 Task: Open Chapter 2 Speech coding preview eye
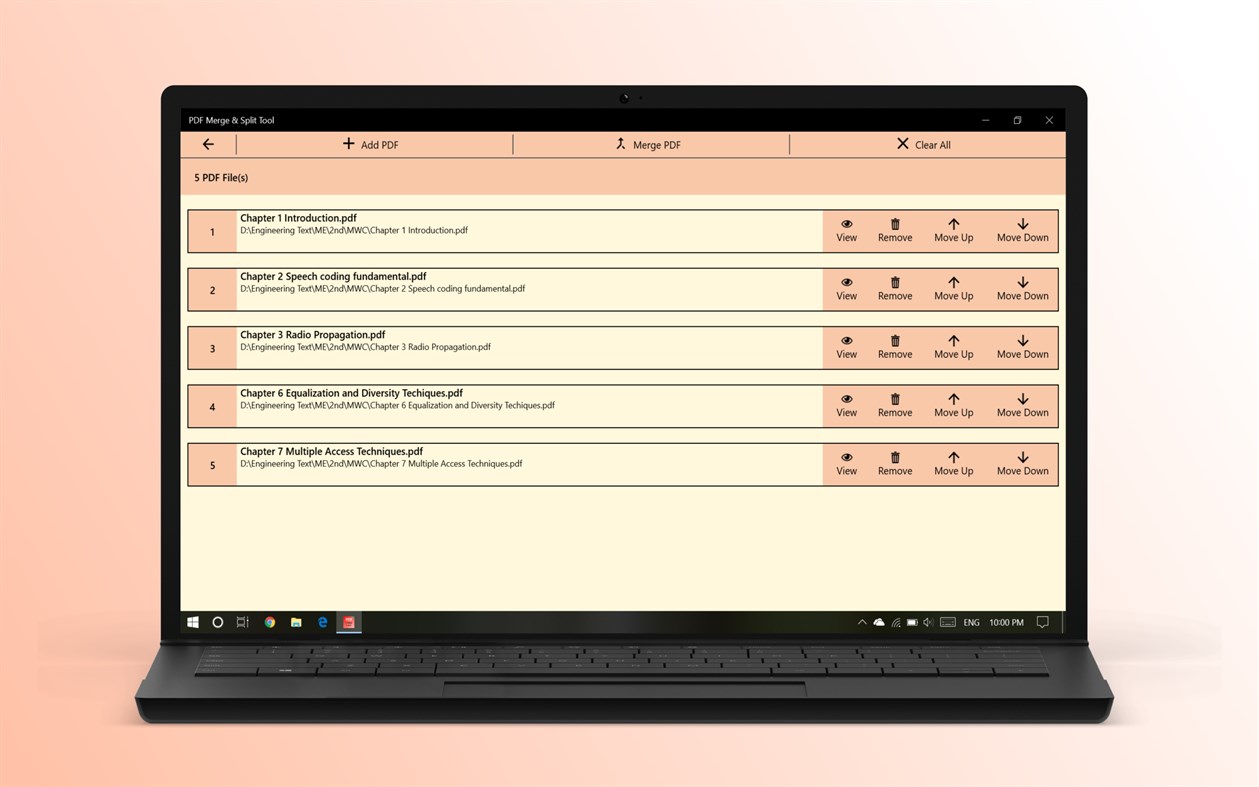pyautogui.click(x=846, y=289)
